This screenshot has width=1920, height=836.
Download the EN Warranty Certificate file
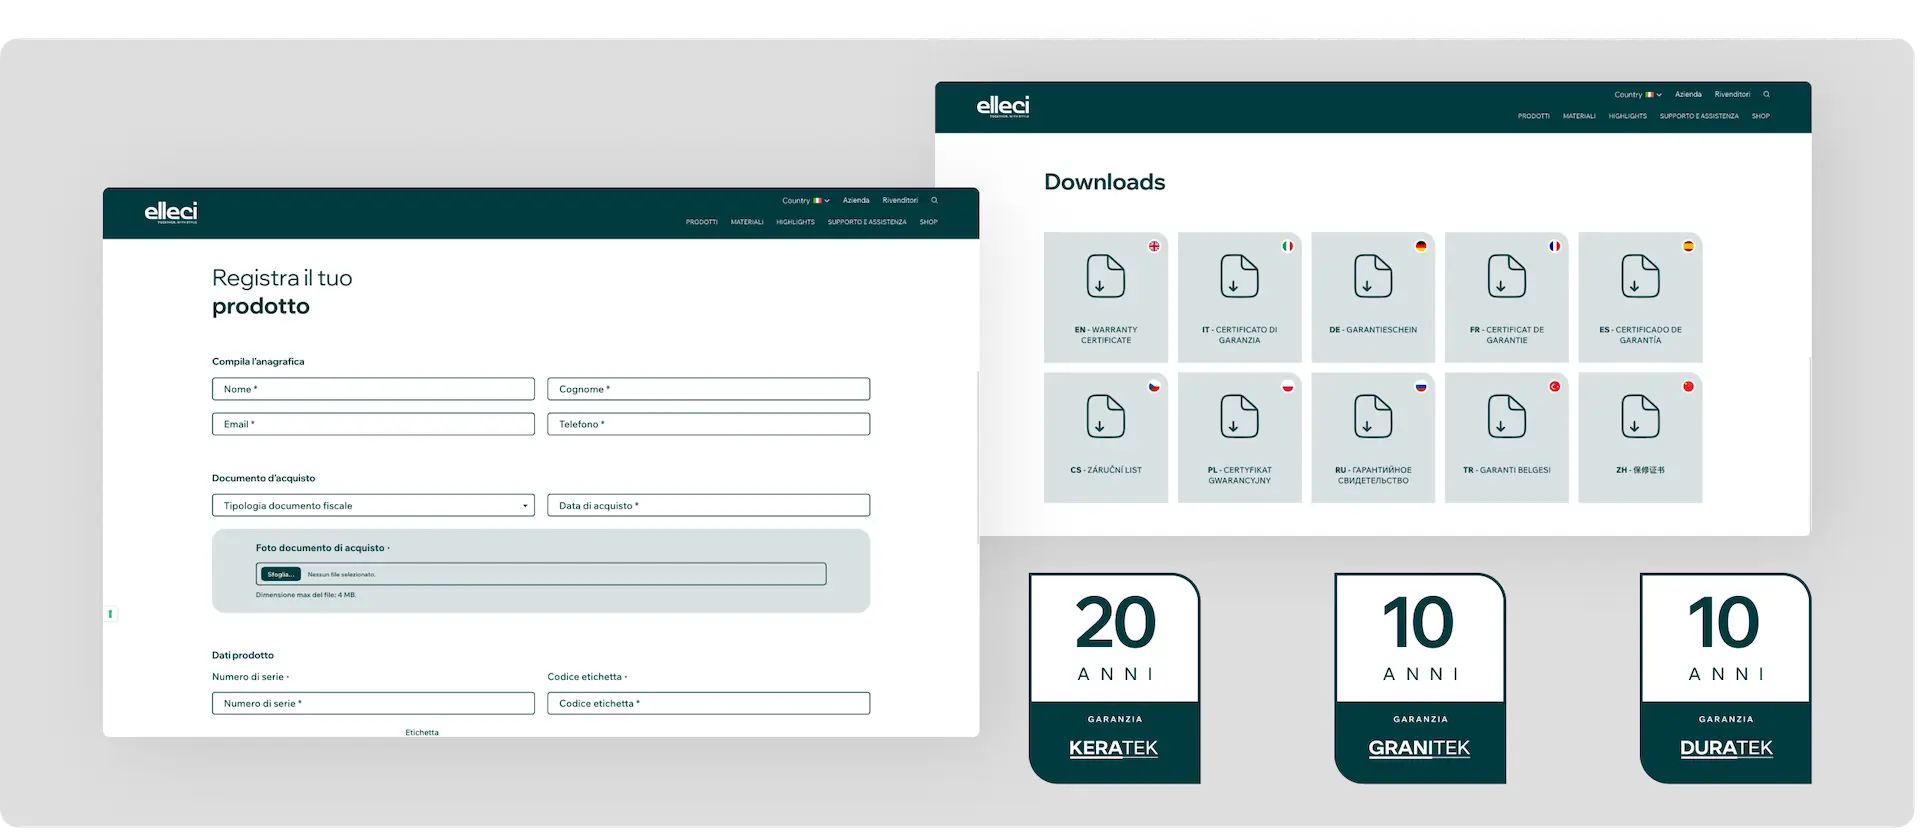coord(1105,297)
